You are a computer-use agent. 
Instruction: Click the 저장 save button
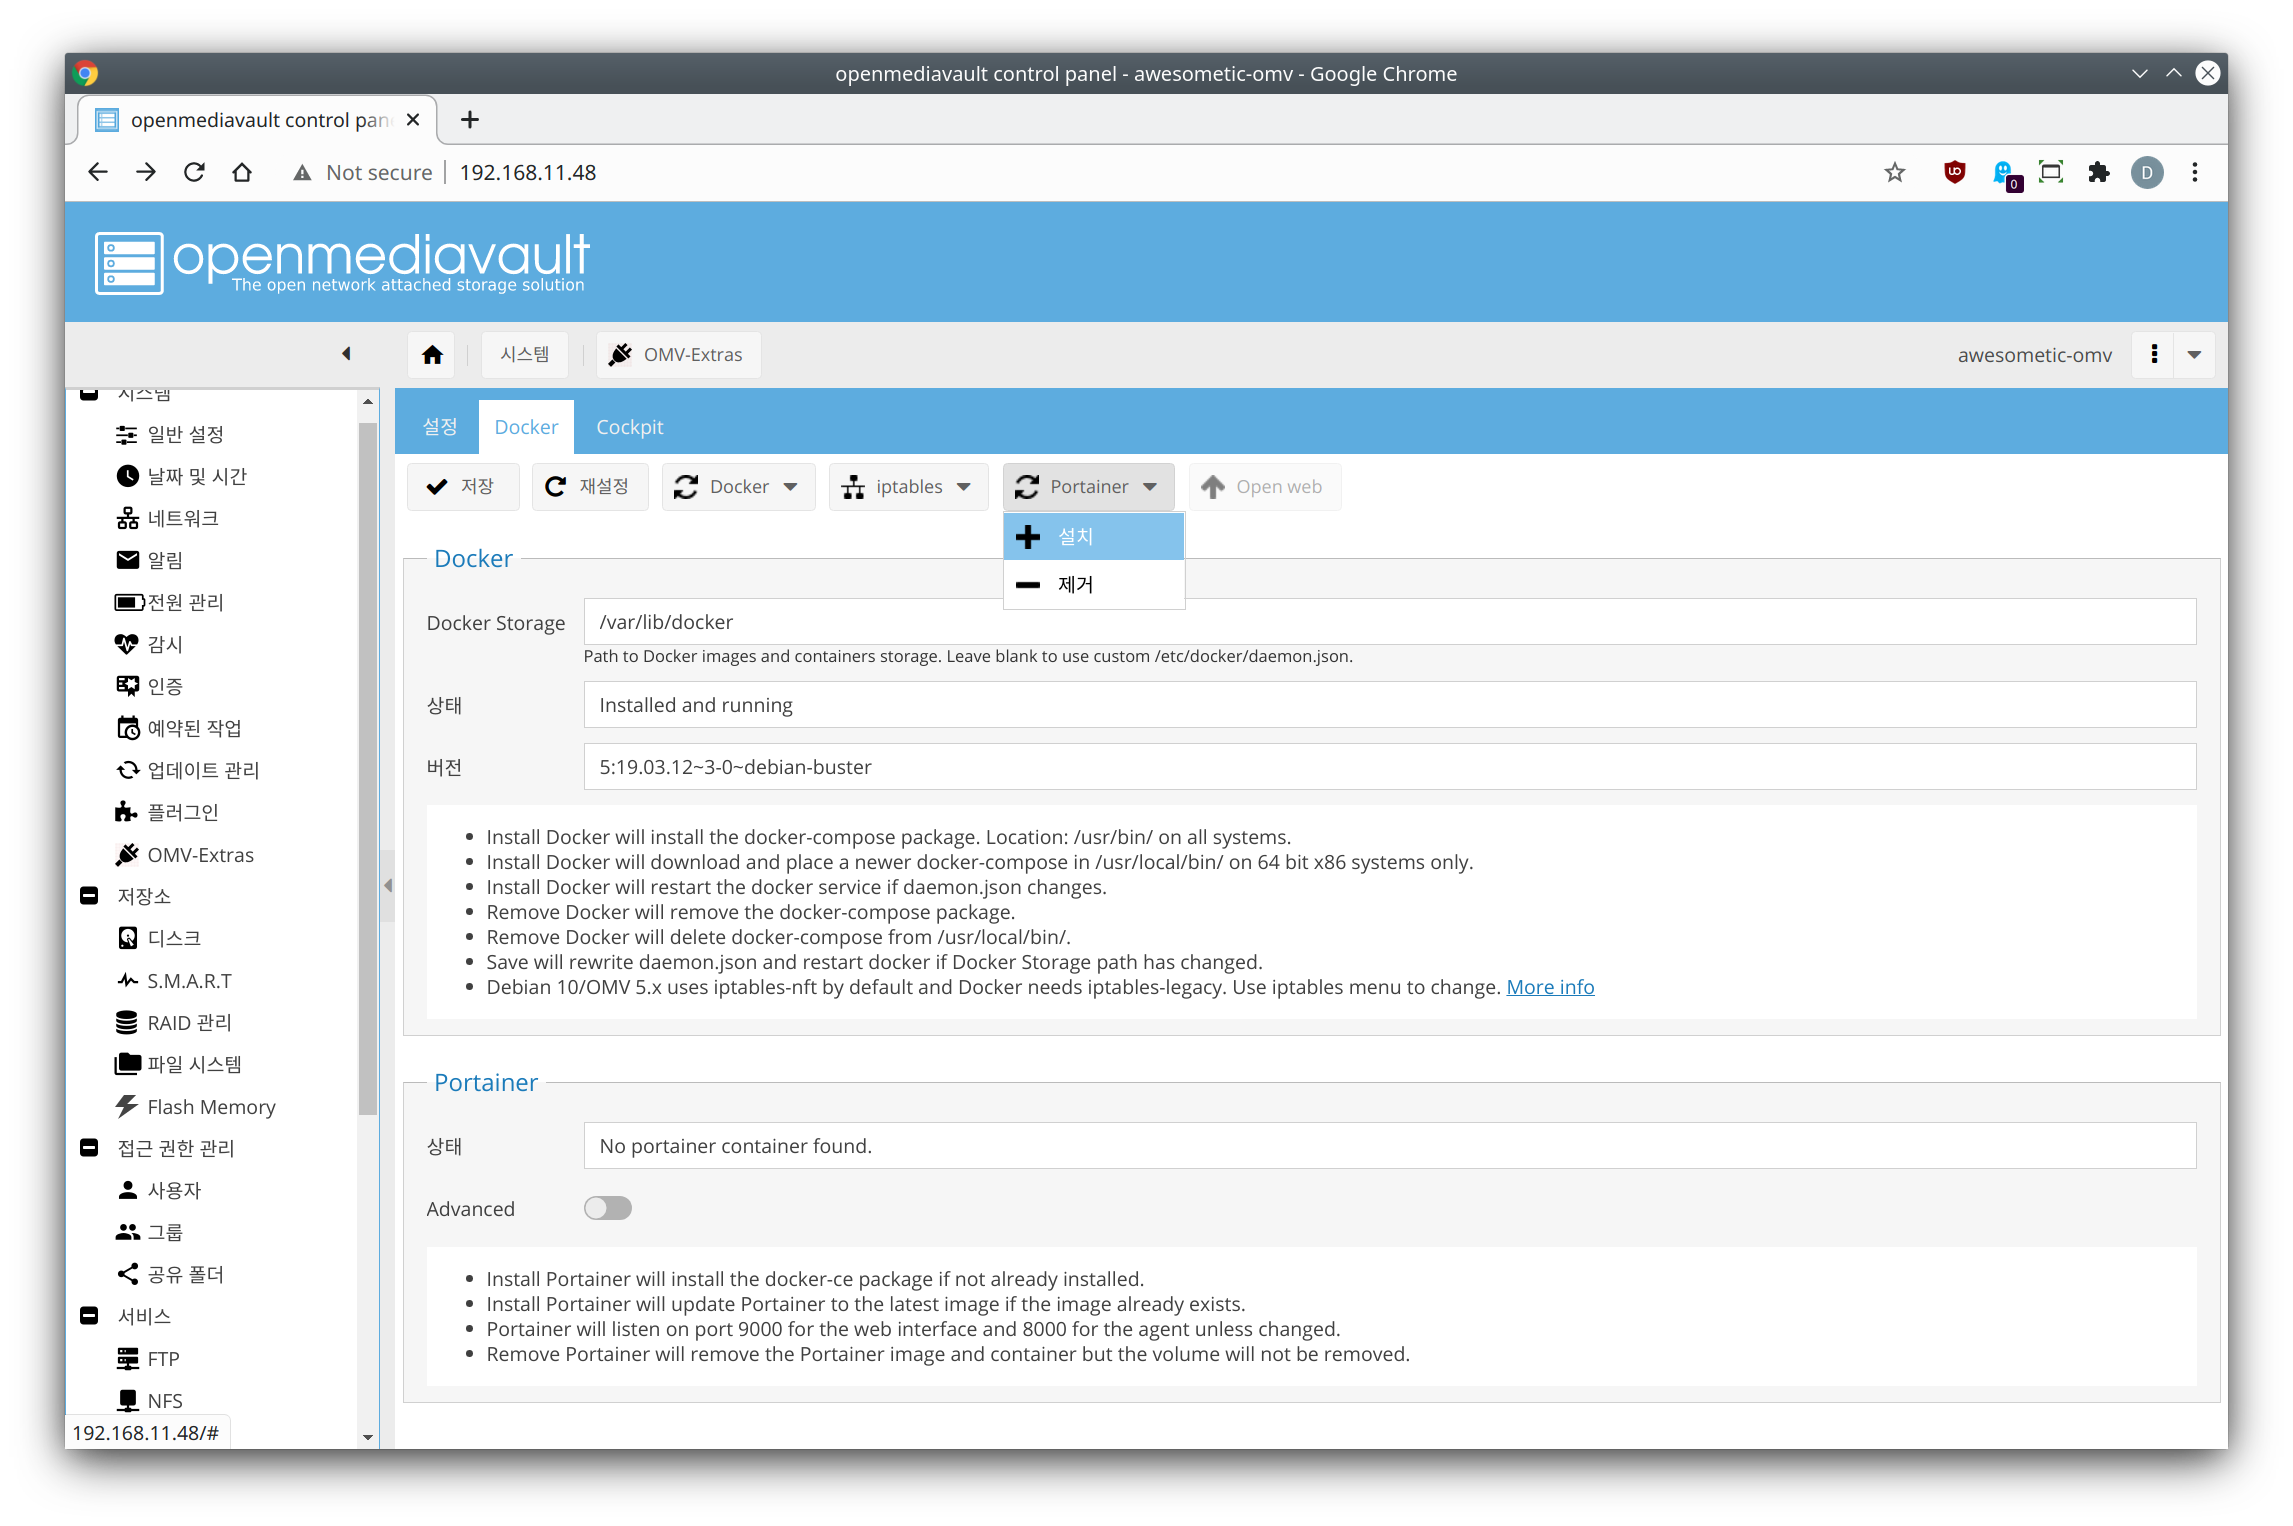point(462,487)
